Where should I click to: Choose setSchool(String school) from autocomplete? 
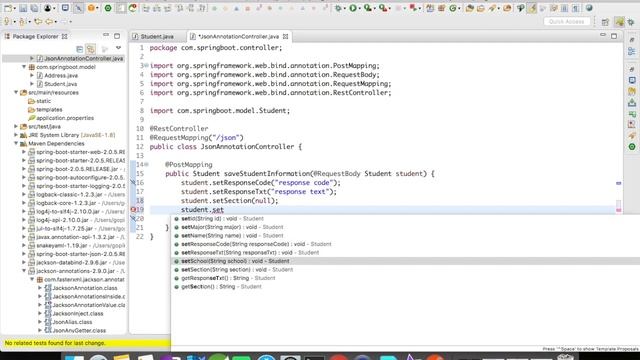405,261
